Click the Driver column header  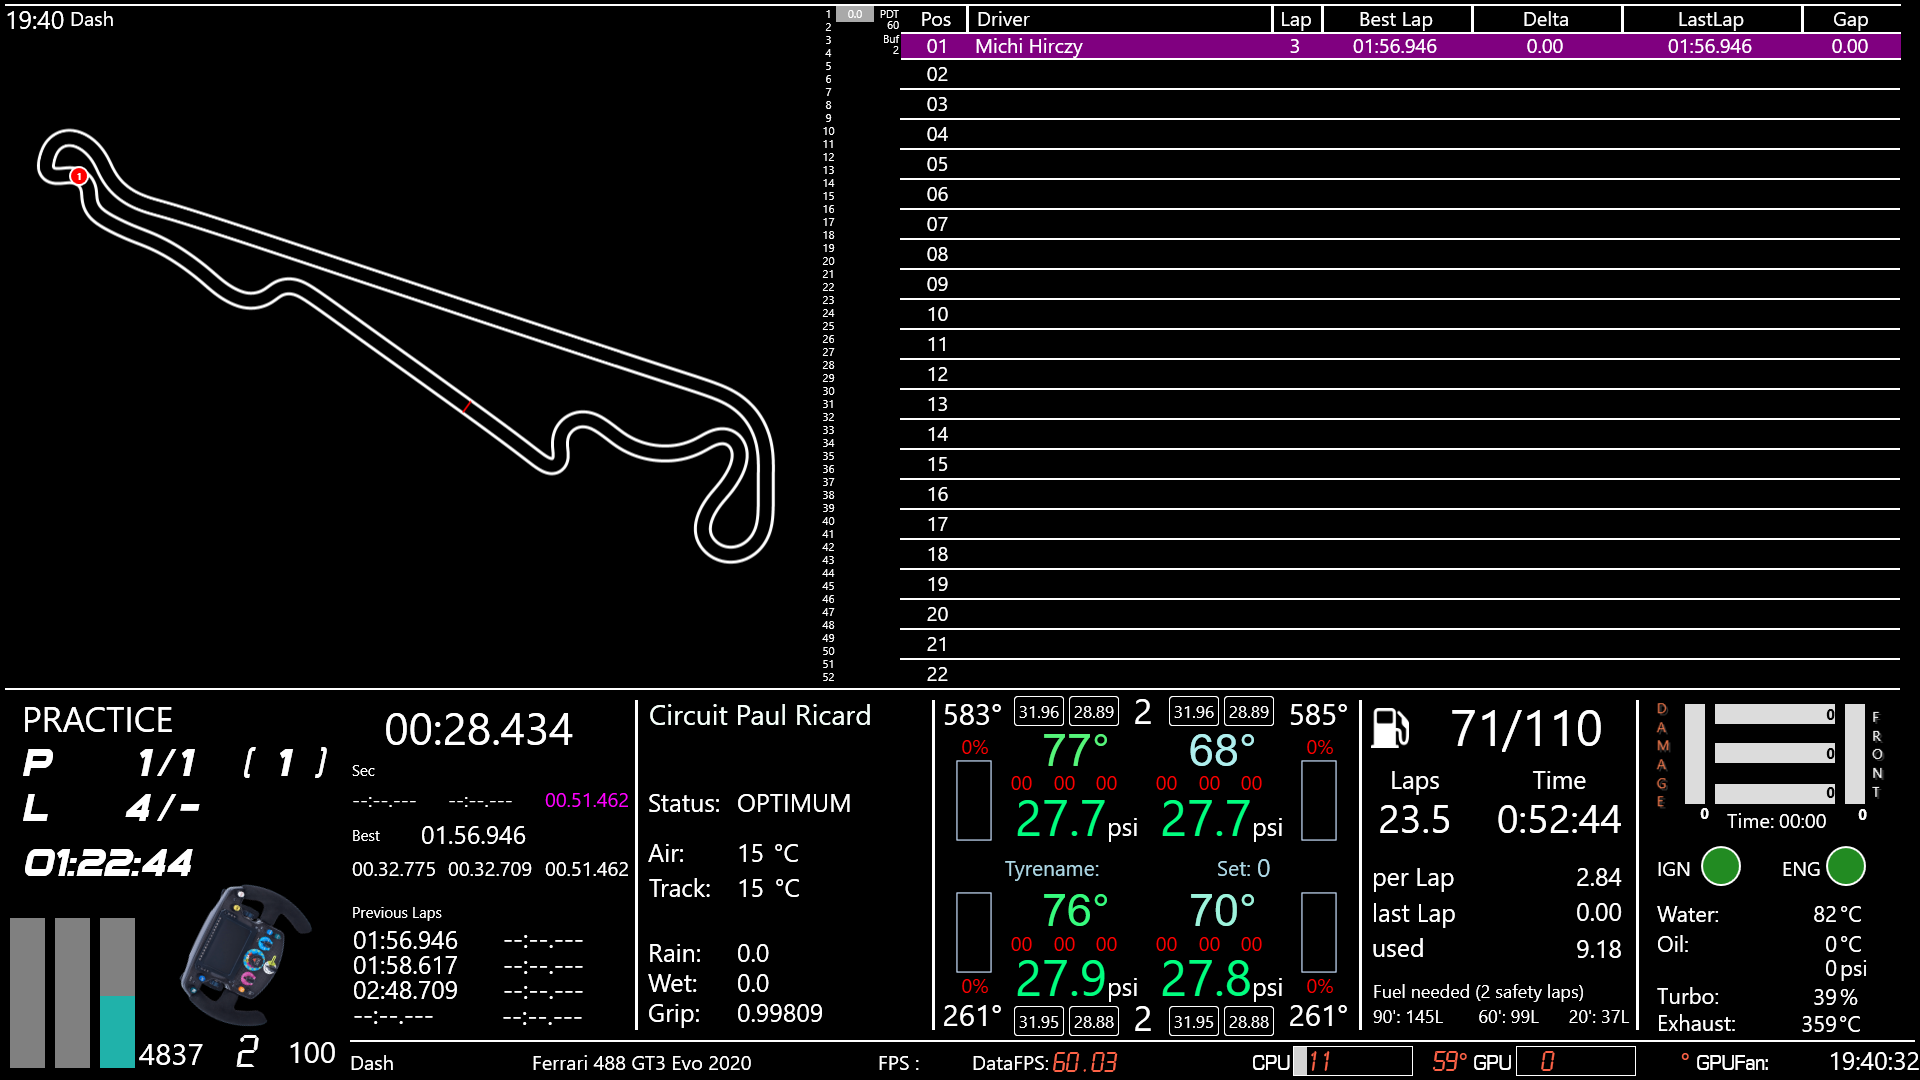(x=1003, y=19)
